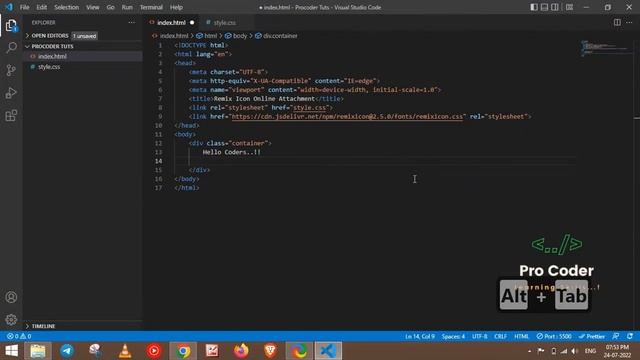Image resolution: width=640 pixels, height=360 pixels.
Task: Select style.css in the file explorer
Action: pos(49,67)
